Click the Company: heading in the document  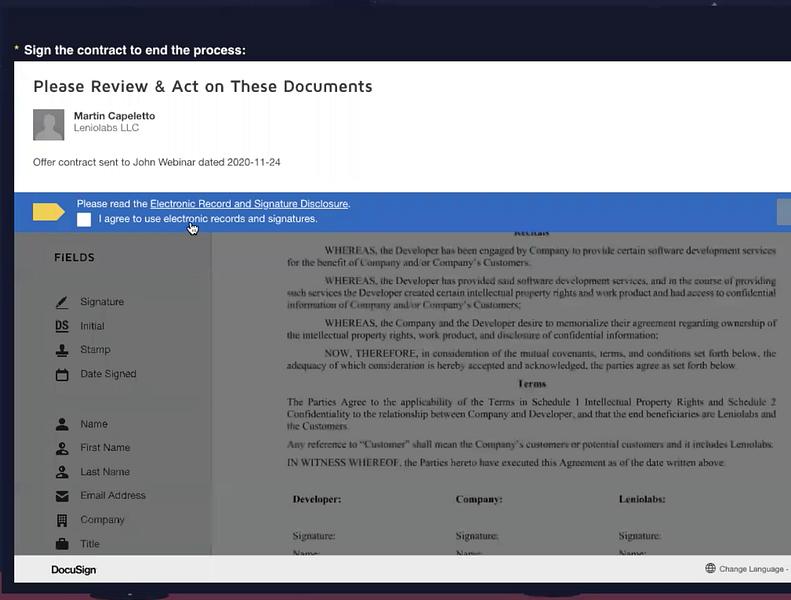[479, 499]
